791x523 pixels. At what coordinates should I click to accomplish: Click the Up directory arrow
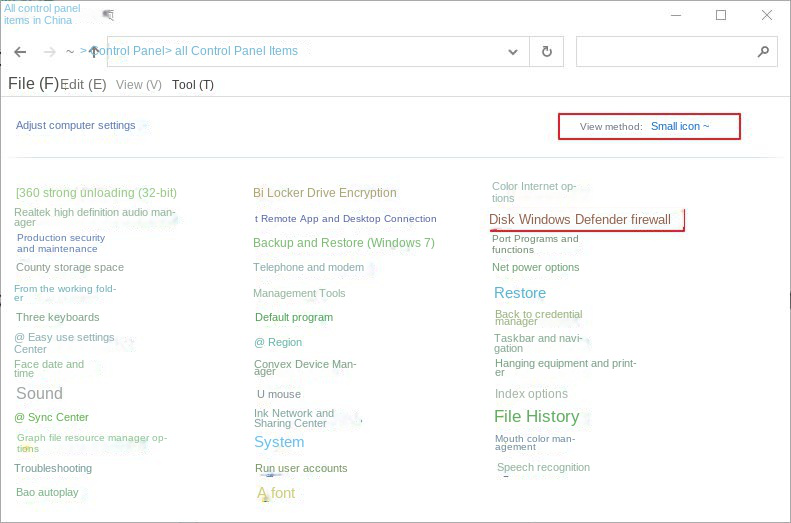click(x=94, y=52)
